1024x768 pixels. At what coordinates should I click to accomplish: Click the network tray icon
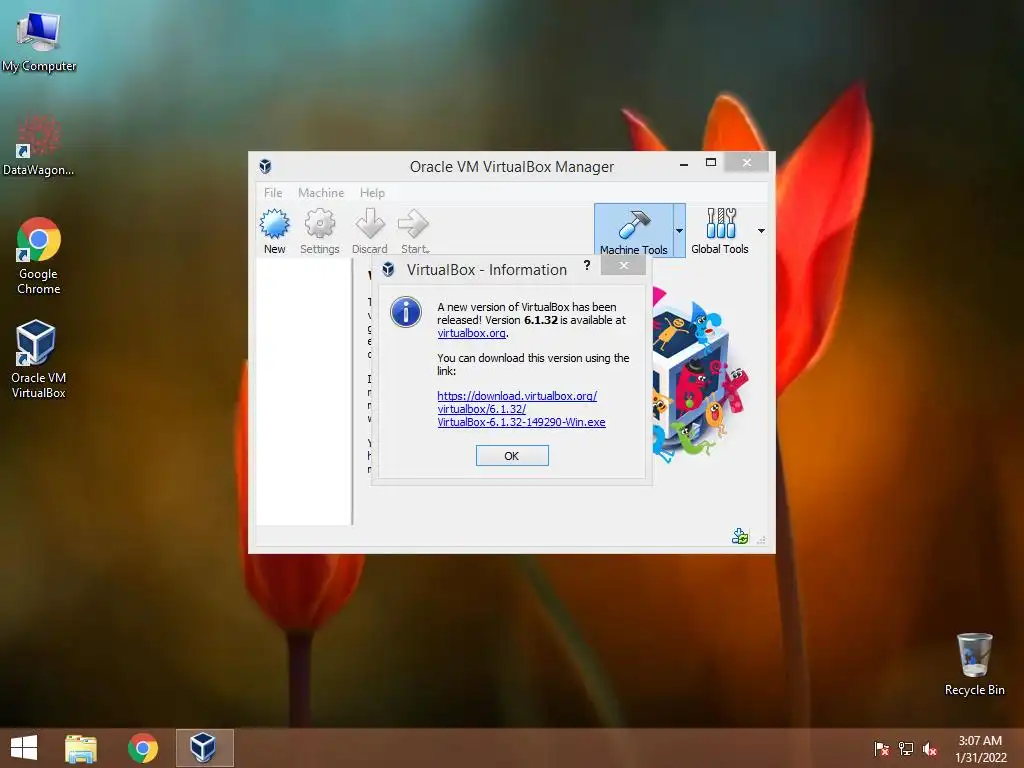pyautogui.click(x=906, y=749)
